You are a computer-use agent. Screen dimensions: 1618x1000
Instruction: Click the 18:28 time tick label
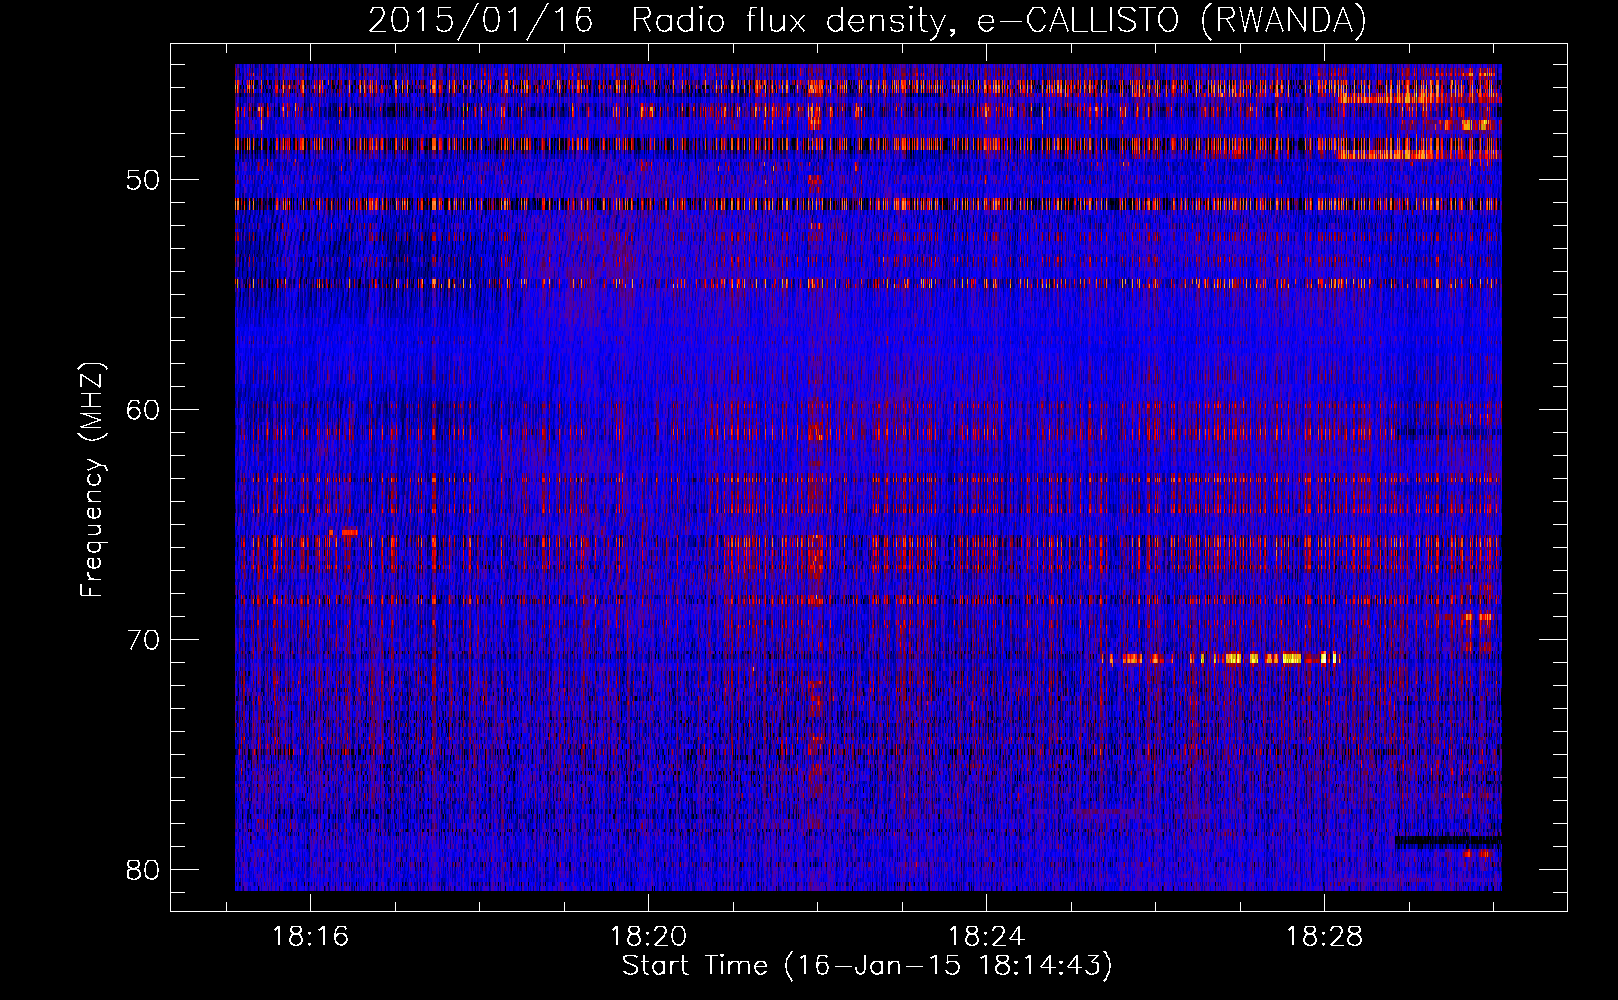[1325, 937]
